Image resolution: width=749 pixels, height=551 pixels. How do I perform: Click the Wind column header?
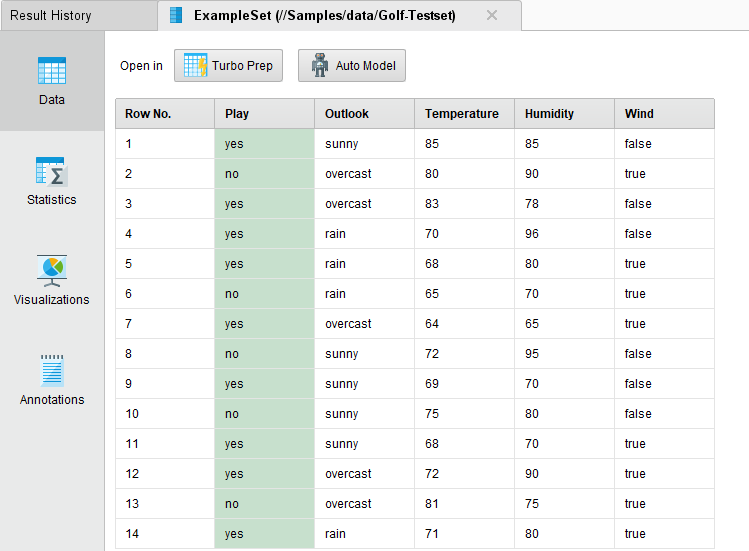664,114
